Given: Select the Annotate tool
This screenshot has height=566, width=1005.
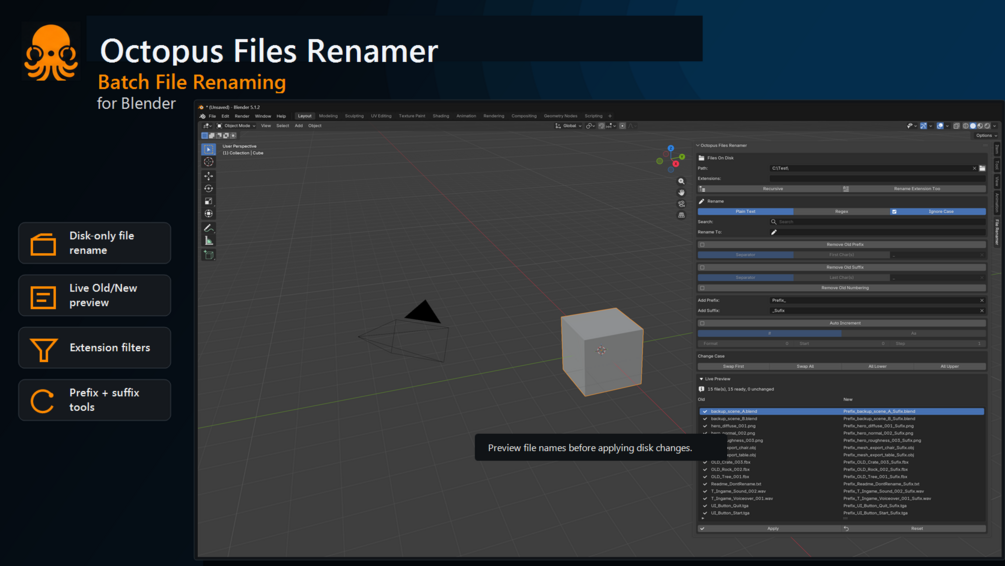Looking at the screenshot, I should click(208, 228).
